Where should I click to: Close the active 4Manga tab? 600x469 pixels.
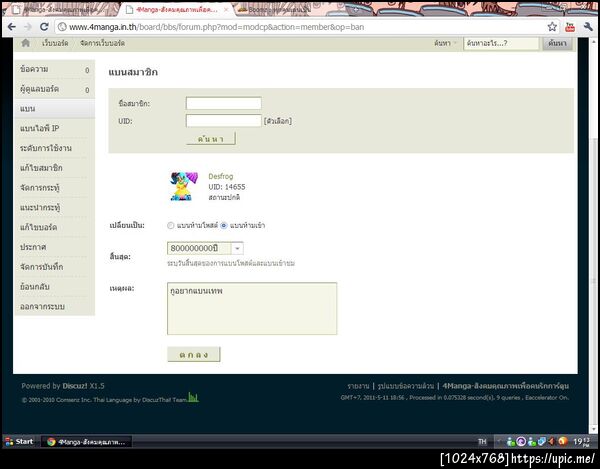click(x=226, y=10)
